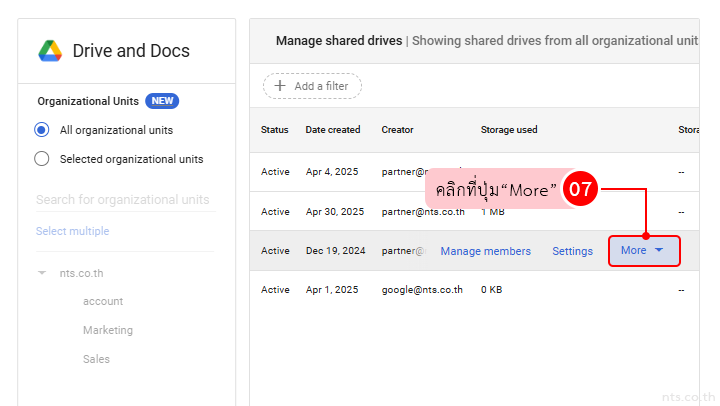Sort by the Date created column header

coord(333,130)
